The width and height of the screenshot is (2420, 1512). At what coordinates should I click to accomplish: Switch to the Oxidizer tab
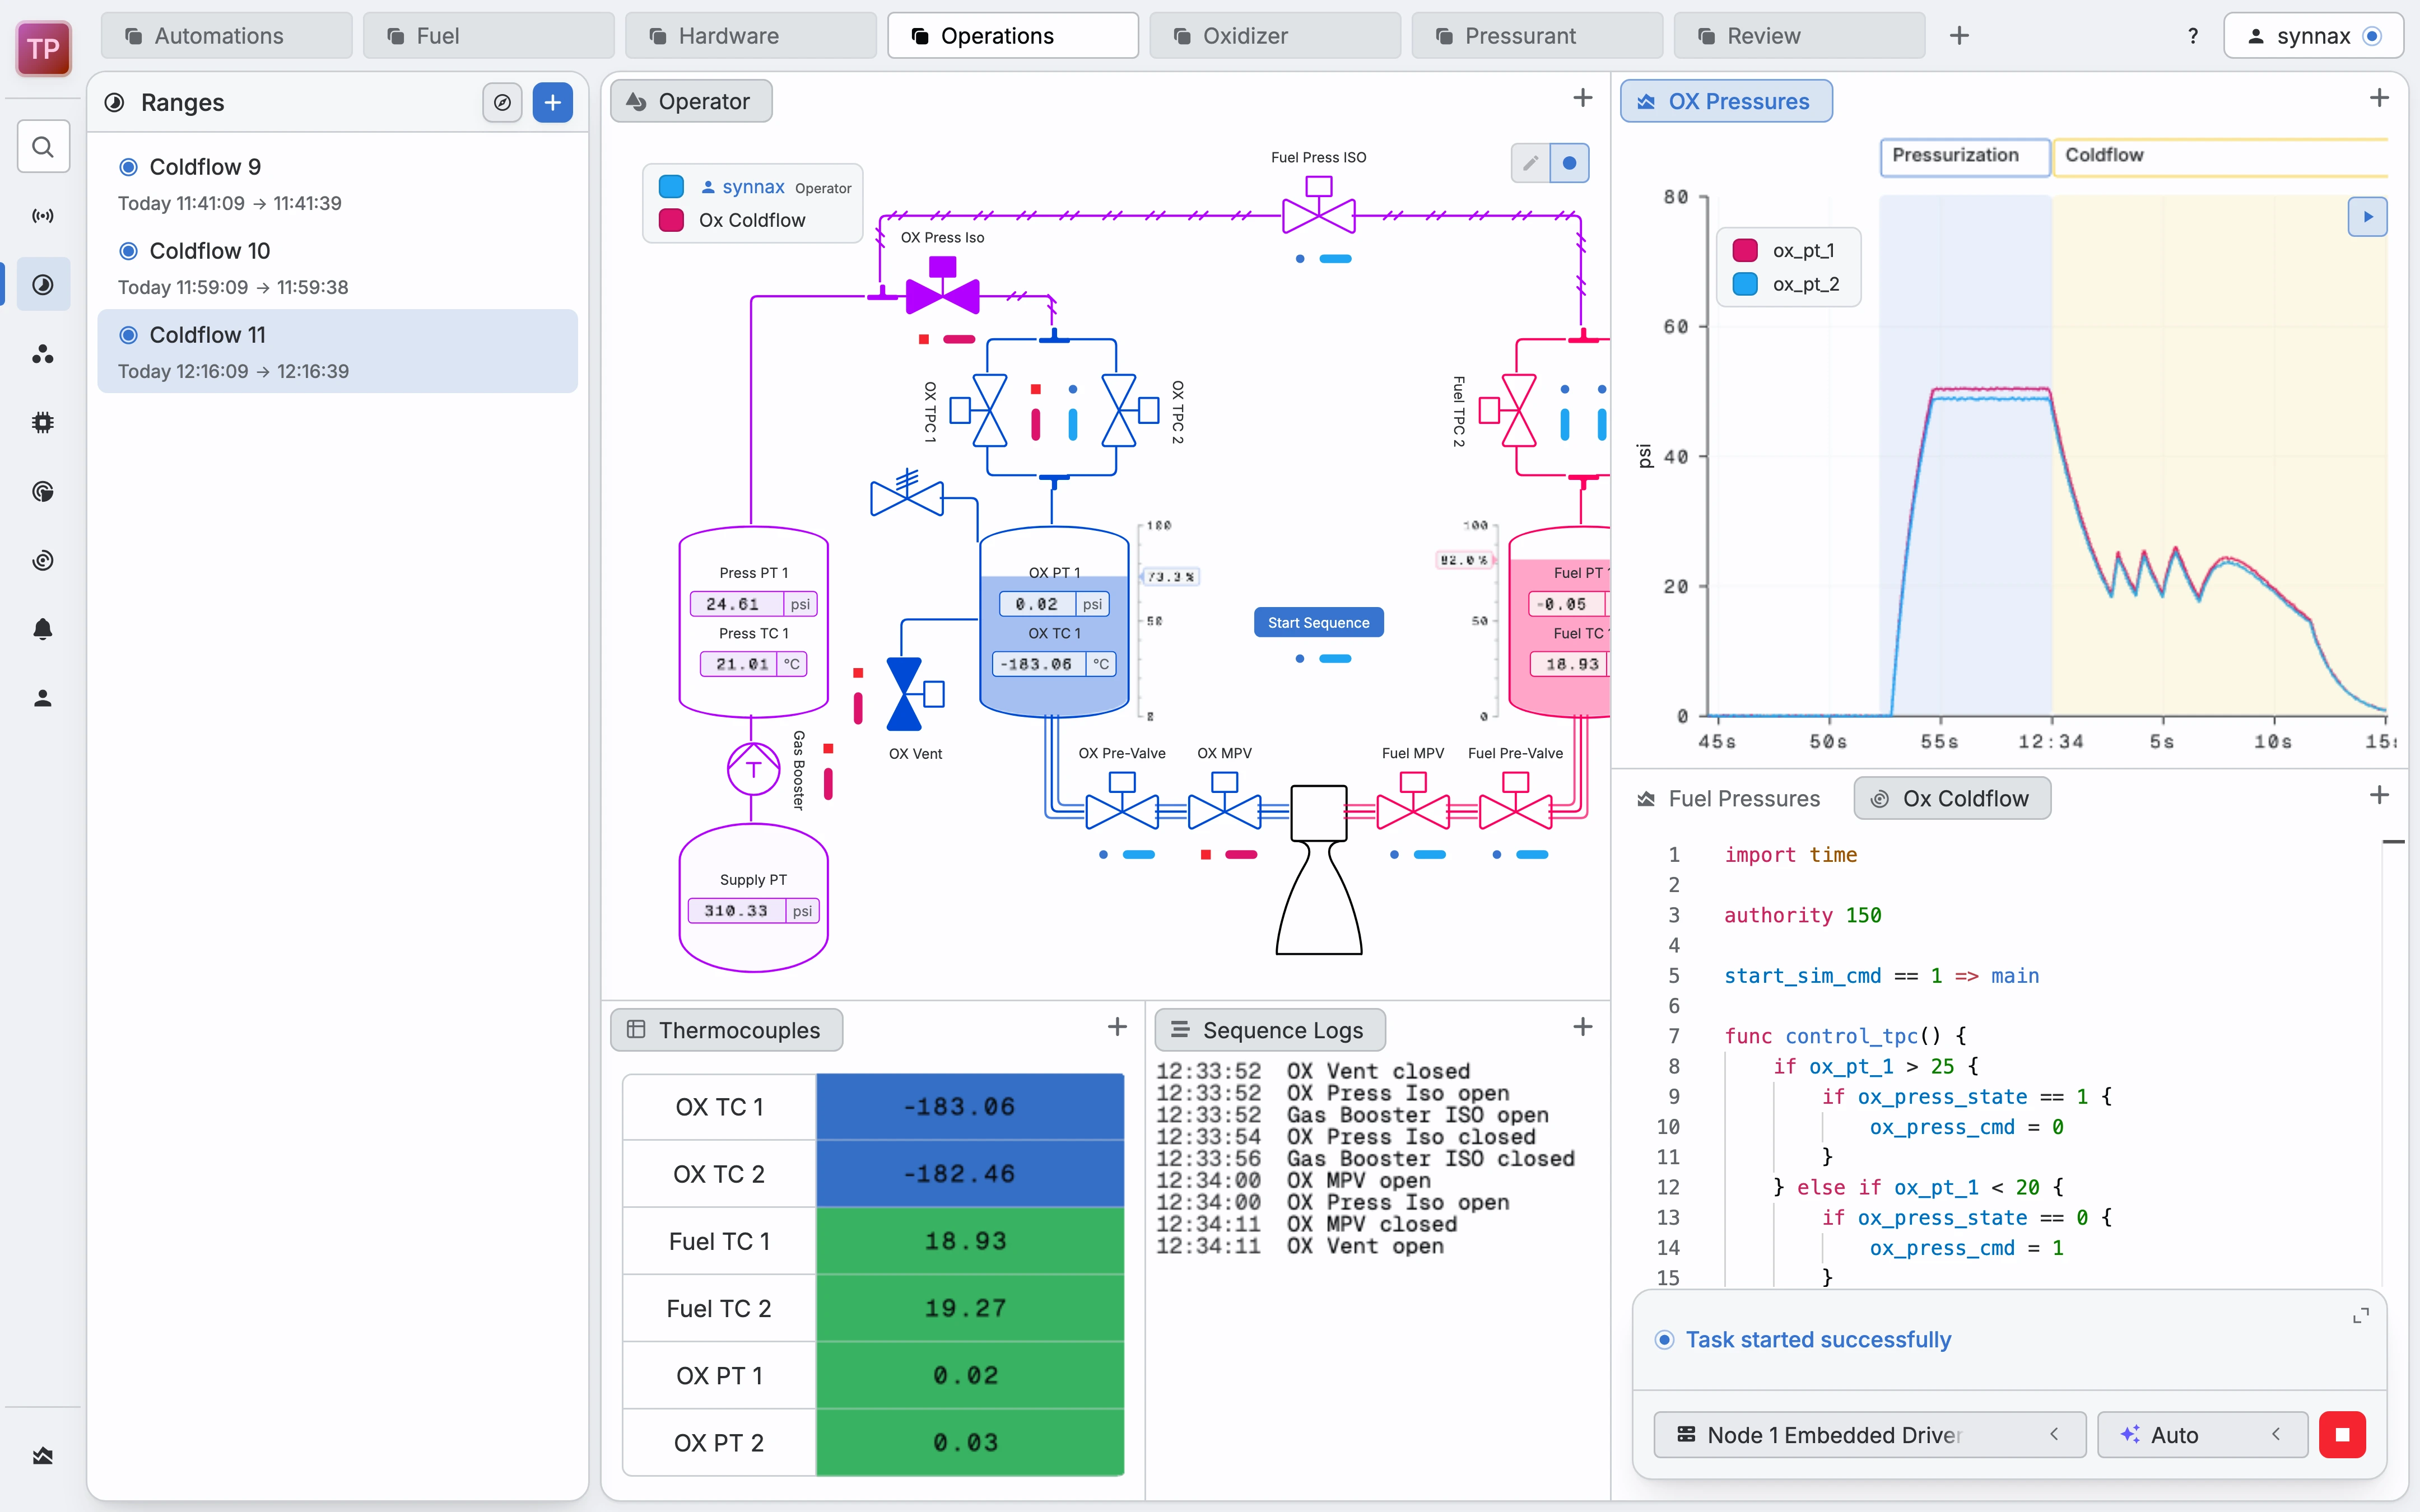coord(1274,36)
